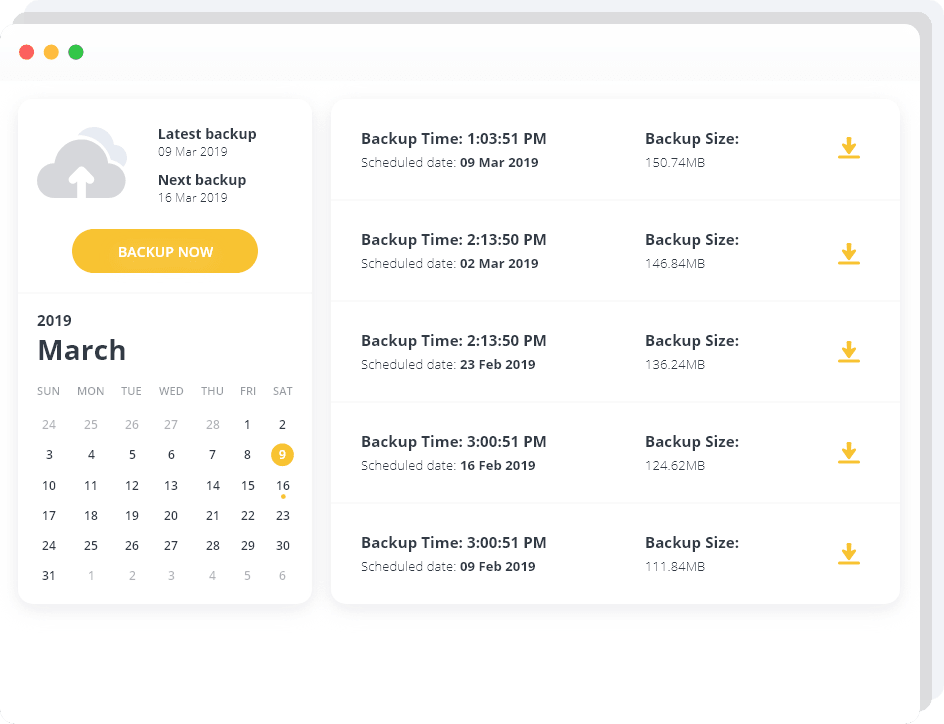Click the red window close dot
Image resolution: width=944 pixels, height=724 pixels.
[x=26, y=52]
